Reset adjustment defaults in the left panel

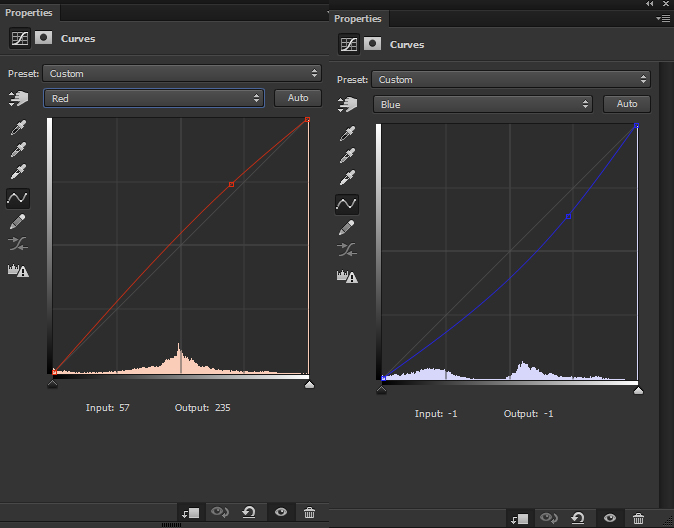tap(249, 512)
